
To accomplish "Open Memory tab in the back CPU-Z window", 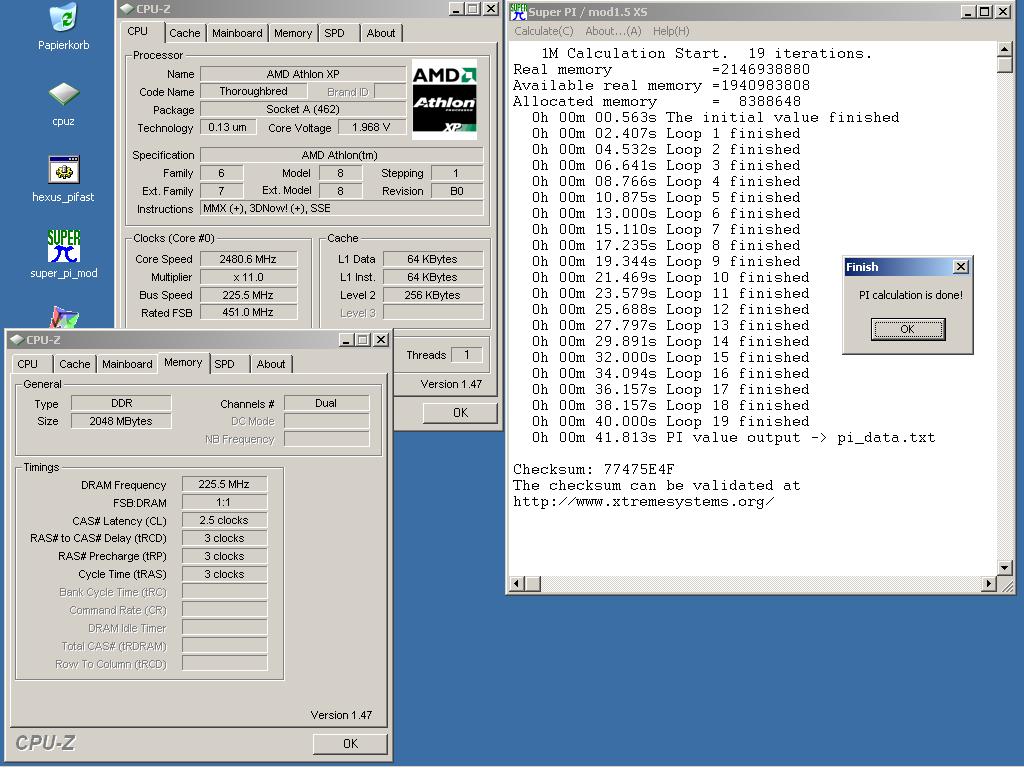I will [293, 33].
